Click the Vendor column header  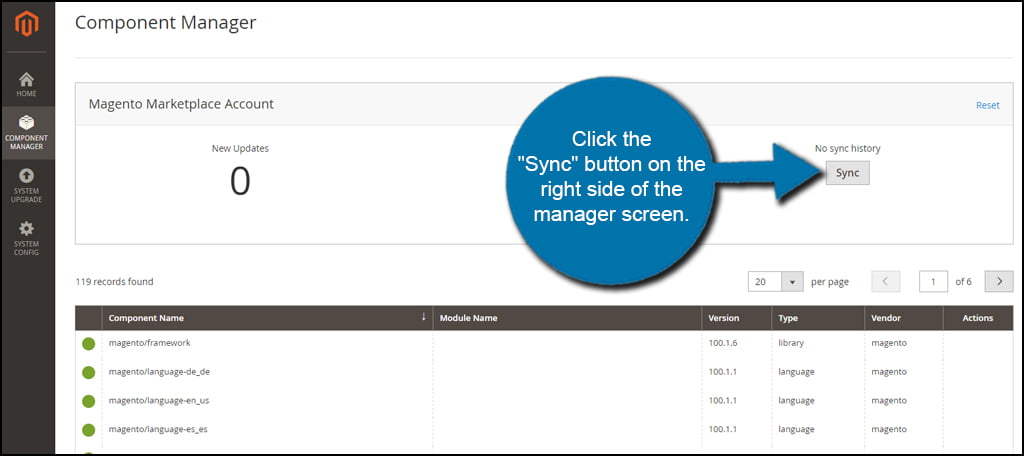pos(904,318)
